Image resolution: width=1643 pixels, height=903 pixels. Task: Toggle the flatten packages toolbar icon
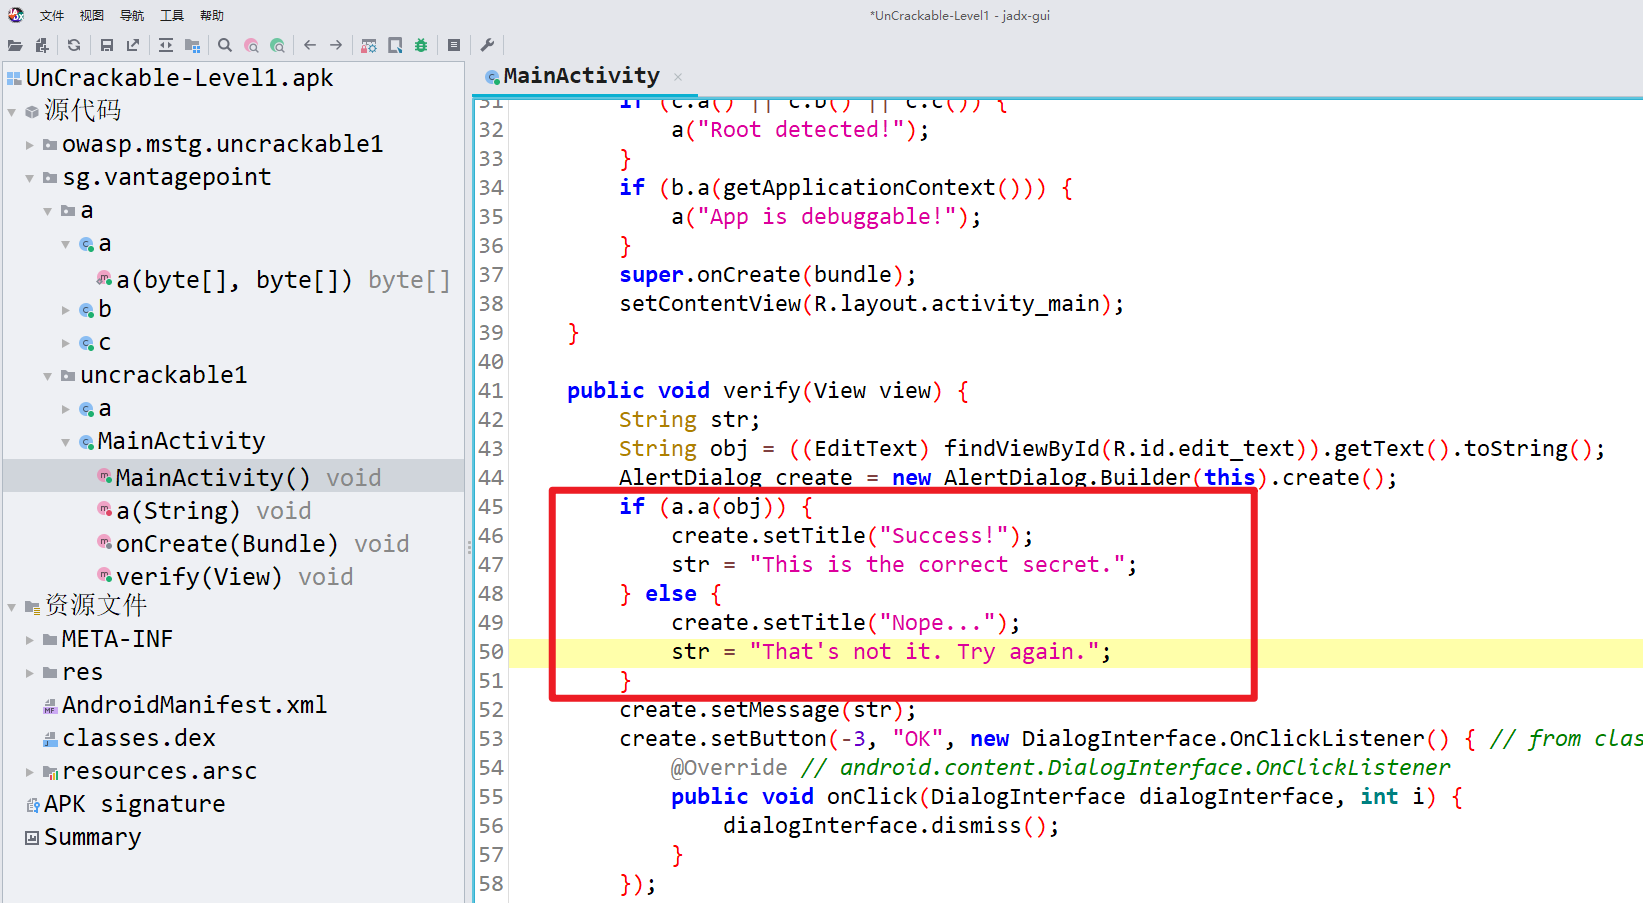click(x=192, y=45)
